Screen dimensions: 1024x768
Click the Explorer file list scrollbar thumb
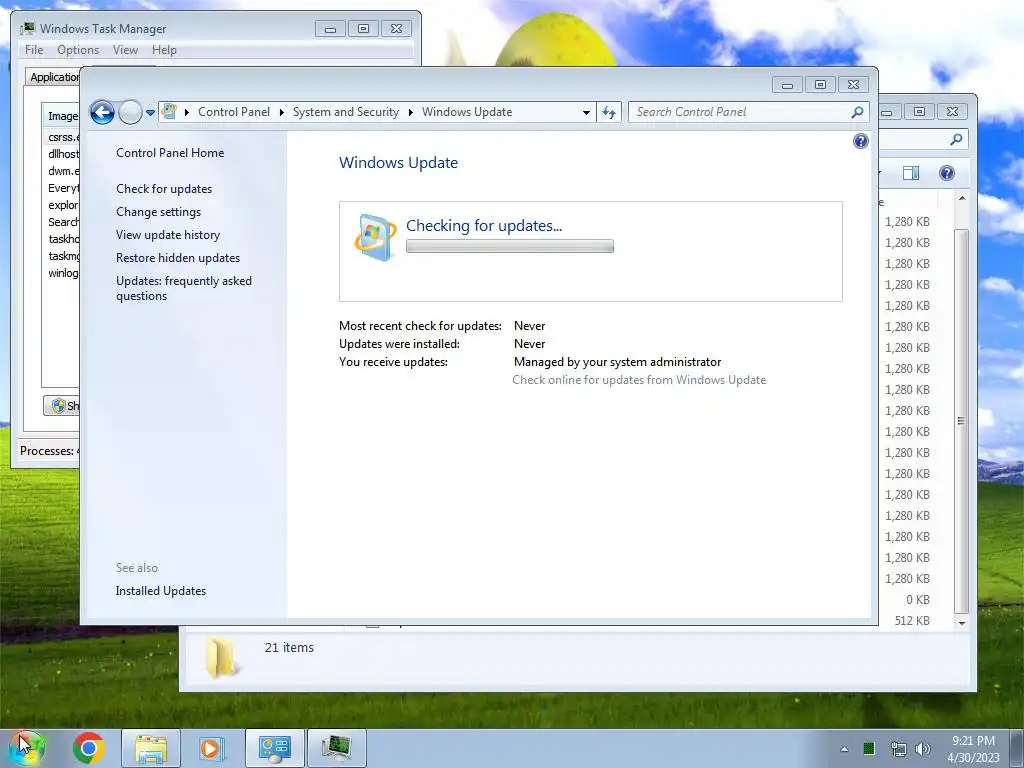coord(961,421)
